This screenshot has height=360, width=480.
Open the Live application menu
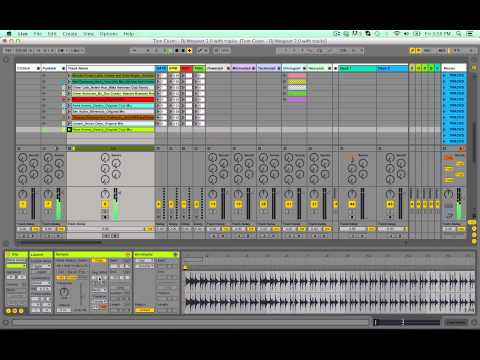click(x=23, y=34)
